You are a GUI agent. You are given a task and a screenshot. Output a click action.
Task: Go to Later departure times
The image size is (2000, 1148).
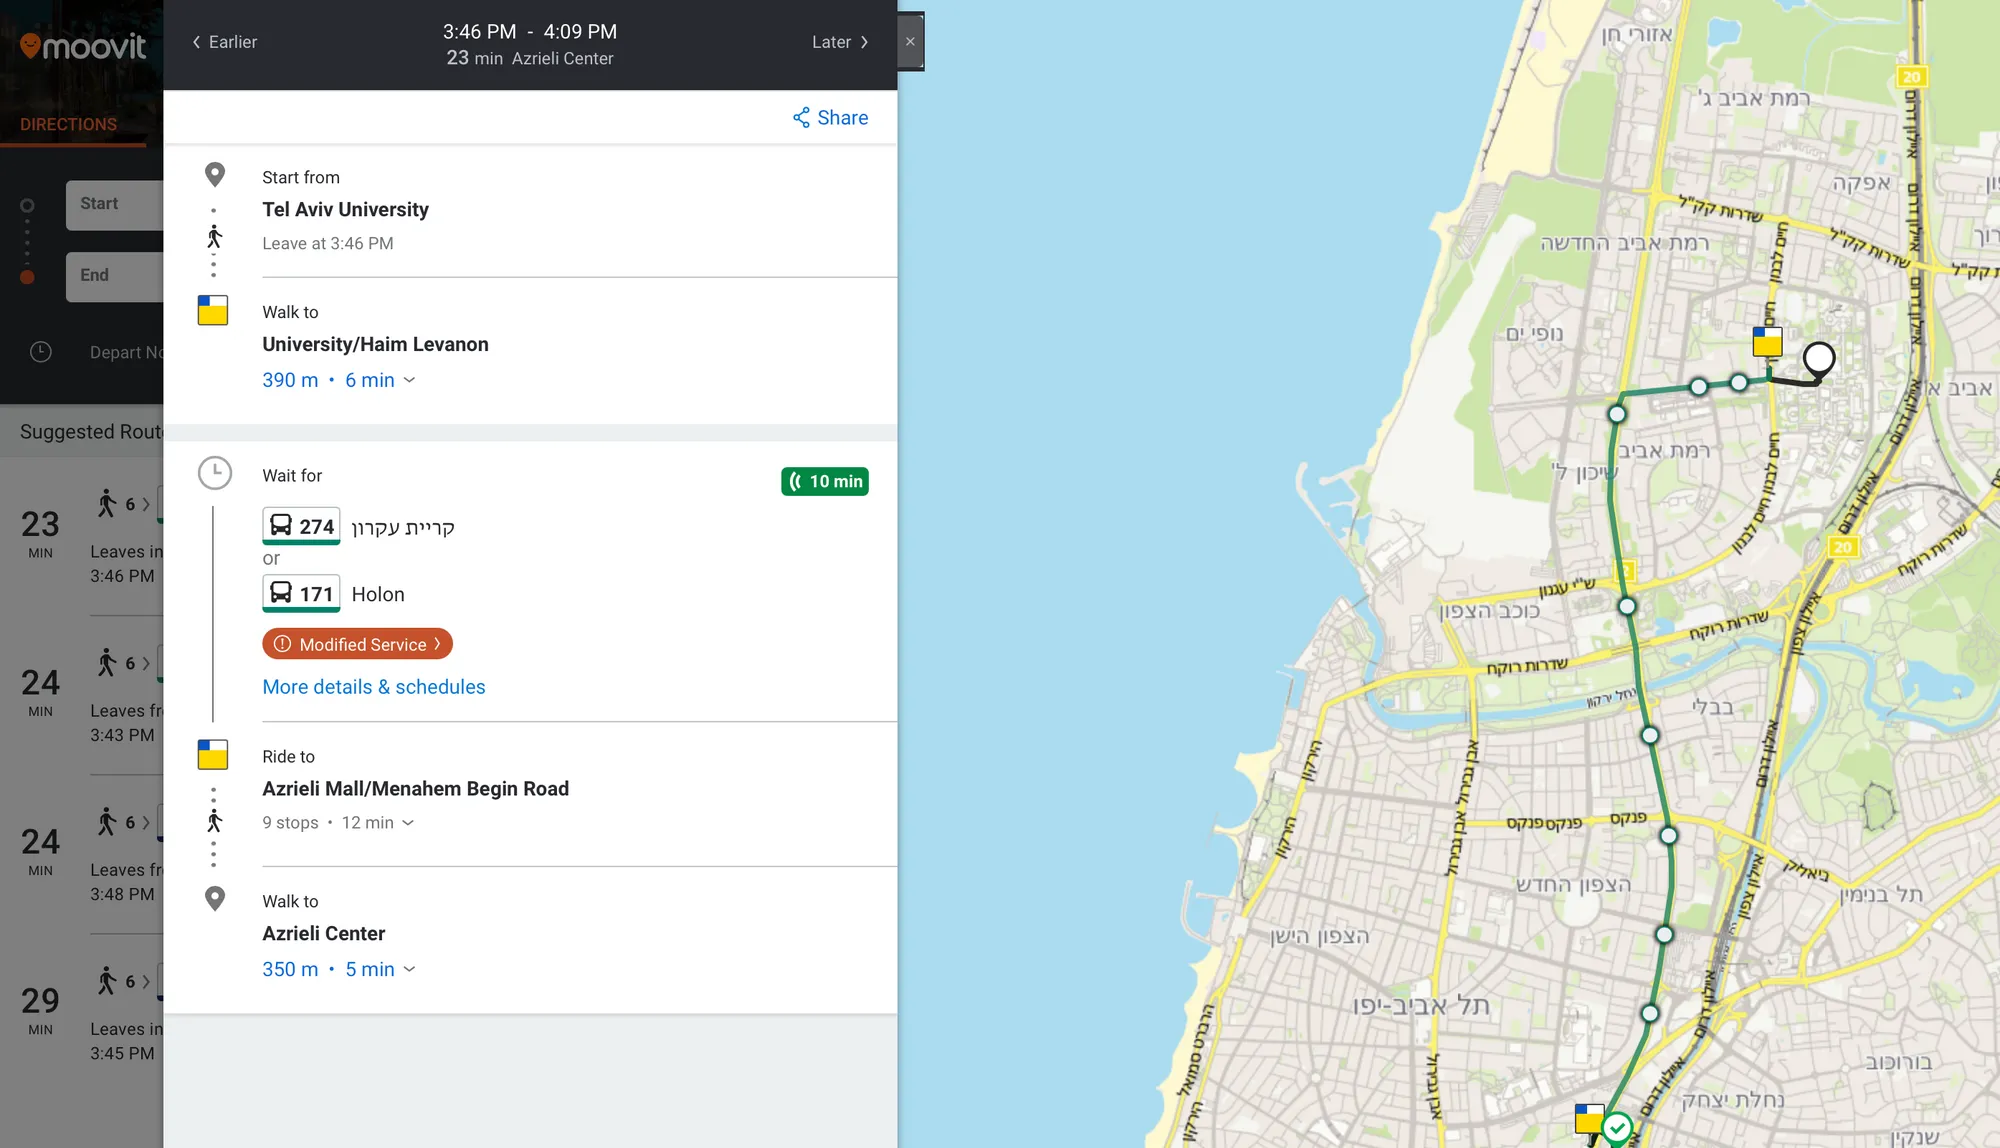point(840,42)
